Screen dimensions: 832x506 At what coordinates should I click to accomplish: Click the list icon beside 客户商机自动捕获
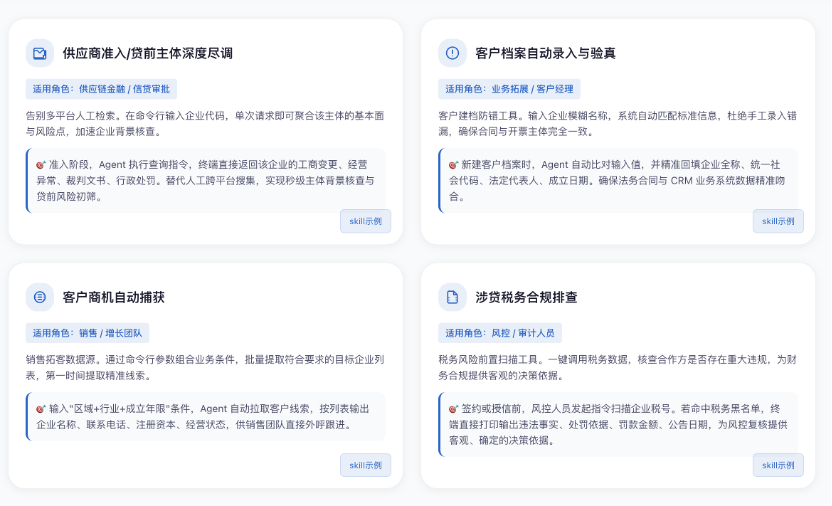40,297
